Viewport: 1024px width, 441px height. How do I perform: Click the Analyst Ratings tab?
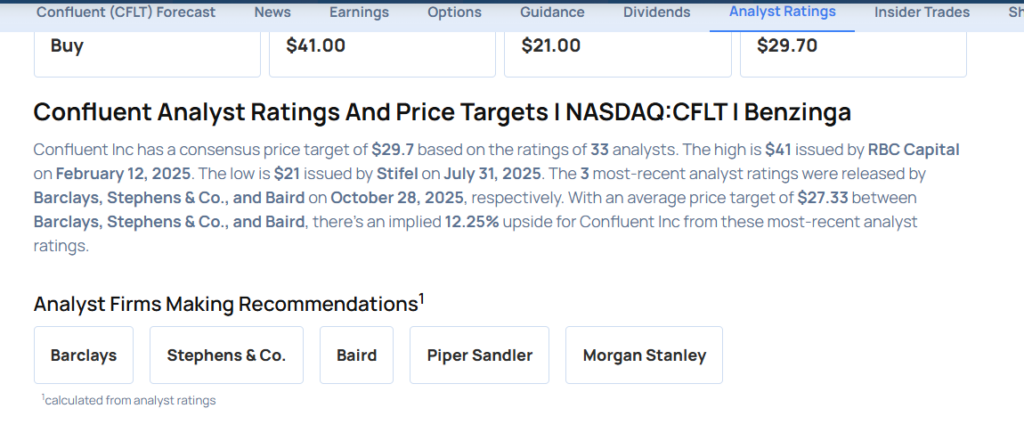[782, 13]
